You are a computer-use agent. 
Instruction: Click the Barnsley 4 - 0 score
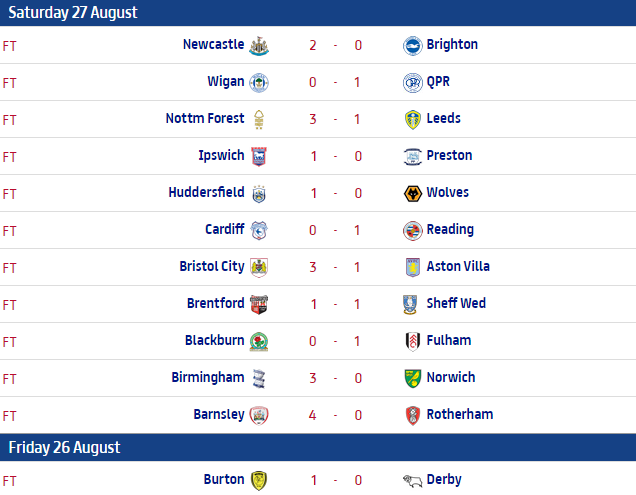click(x=335, y=414)
